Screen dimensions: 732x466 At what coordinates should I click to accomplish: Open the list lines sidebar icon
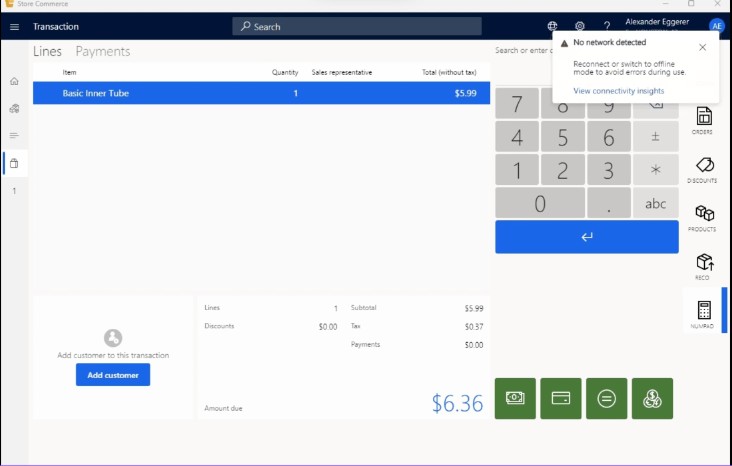14,136
